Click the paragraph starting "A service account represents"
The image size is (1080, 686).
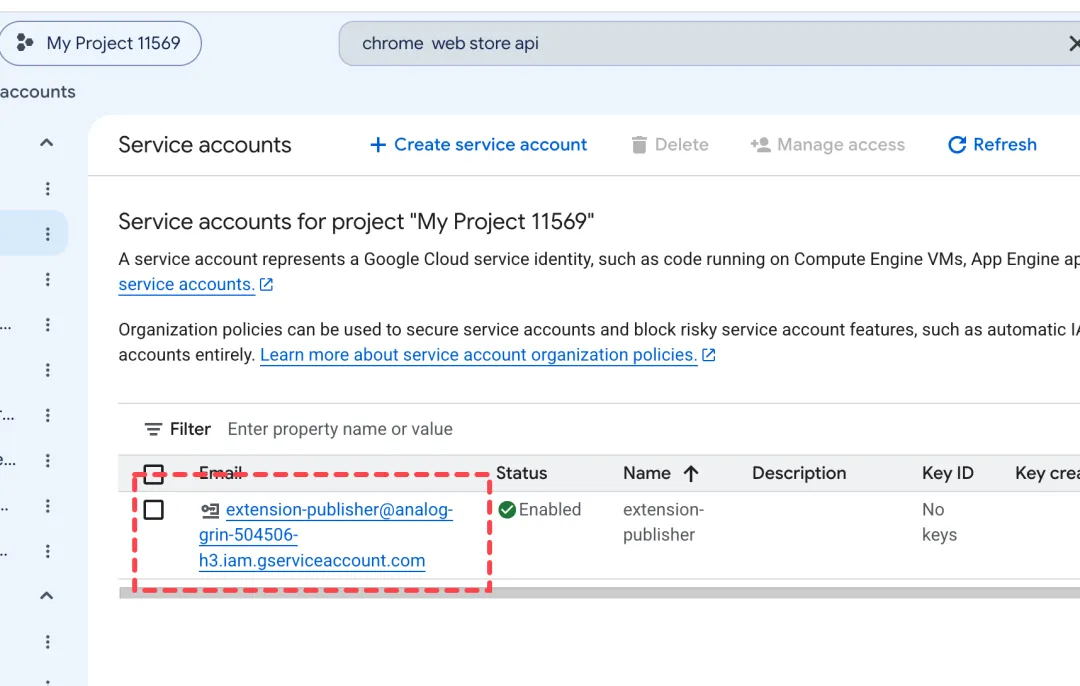pyautogui.click(x=599, y=271)
